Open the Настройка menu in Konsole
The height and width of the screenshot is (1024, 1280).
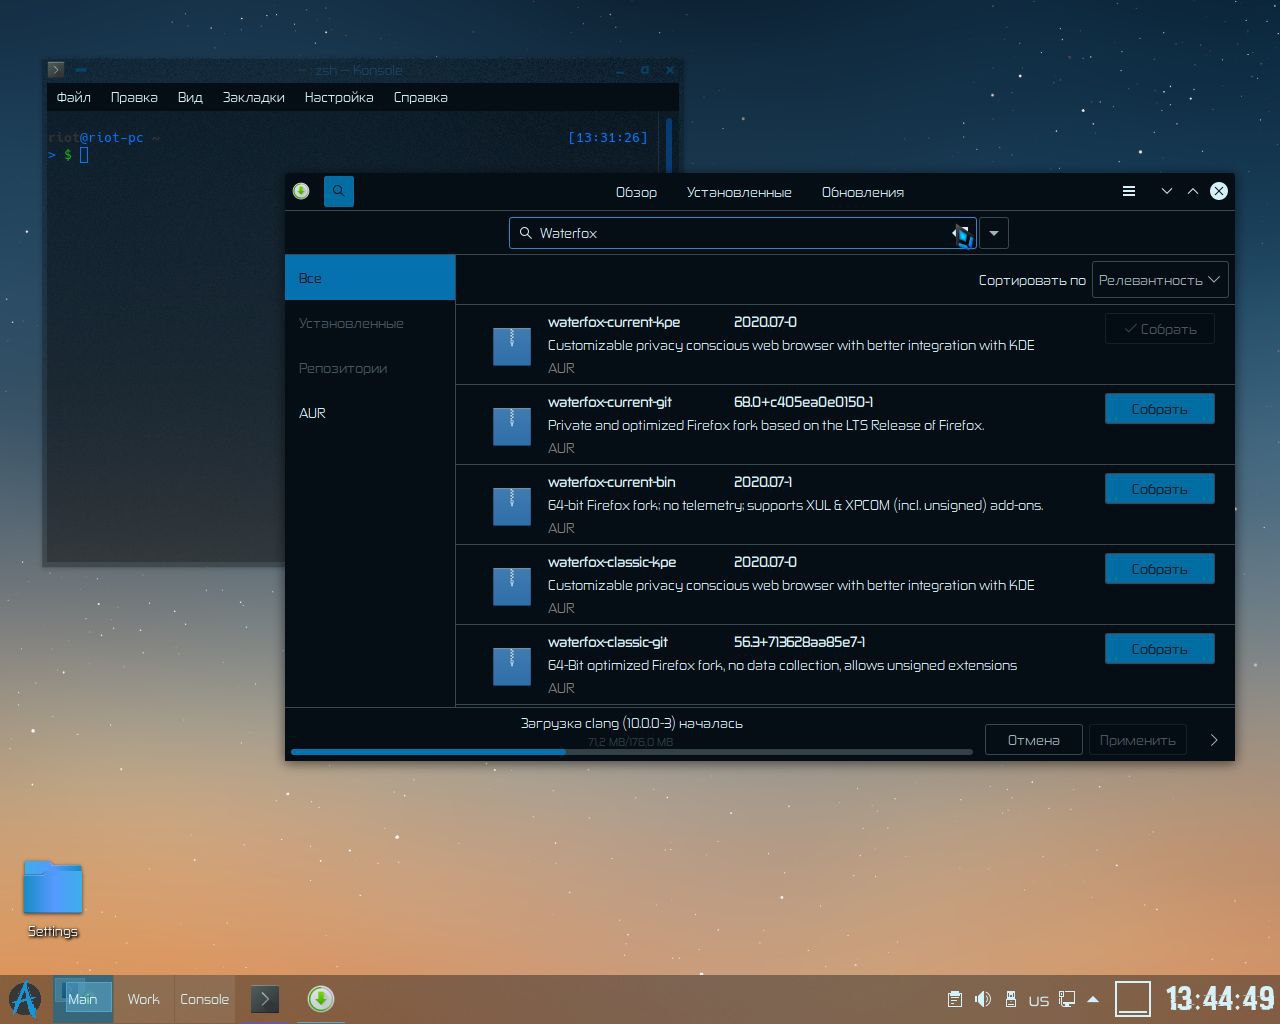coord(339,97)
